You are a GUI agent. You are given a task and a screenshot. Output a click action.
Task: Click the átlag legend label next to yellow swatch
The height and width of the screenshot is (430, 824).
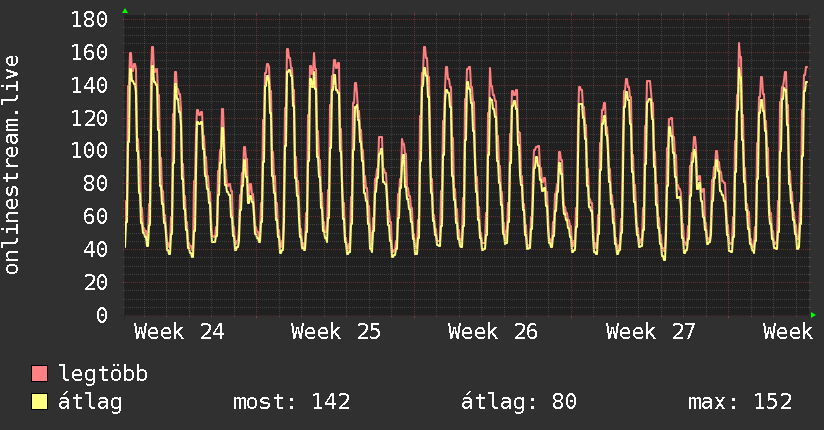click(x=90, y=402)
